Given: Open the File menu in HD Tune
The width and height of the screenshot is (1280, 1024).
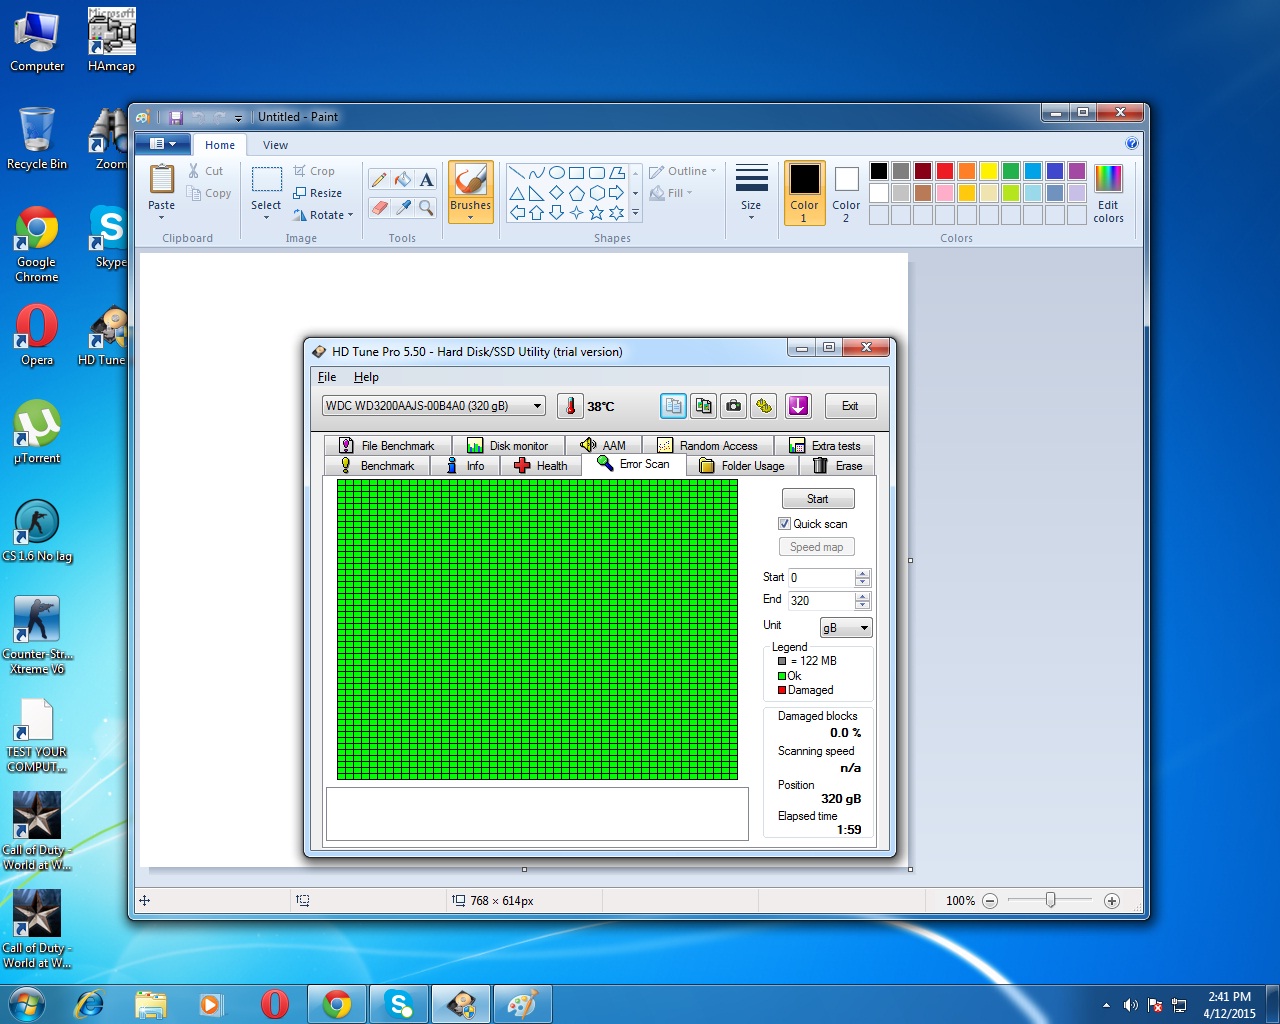Looking at the screenshot, I should pyautogui.click(x=327, y=377).
